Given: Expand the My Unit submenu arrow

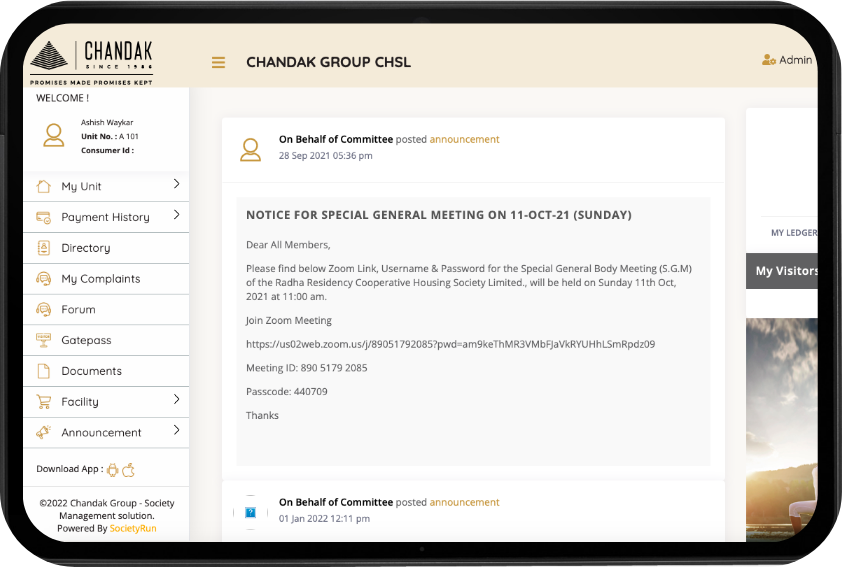Looking at the screenshot, I should (x=176, y=184).
